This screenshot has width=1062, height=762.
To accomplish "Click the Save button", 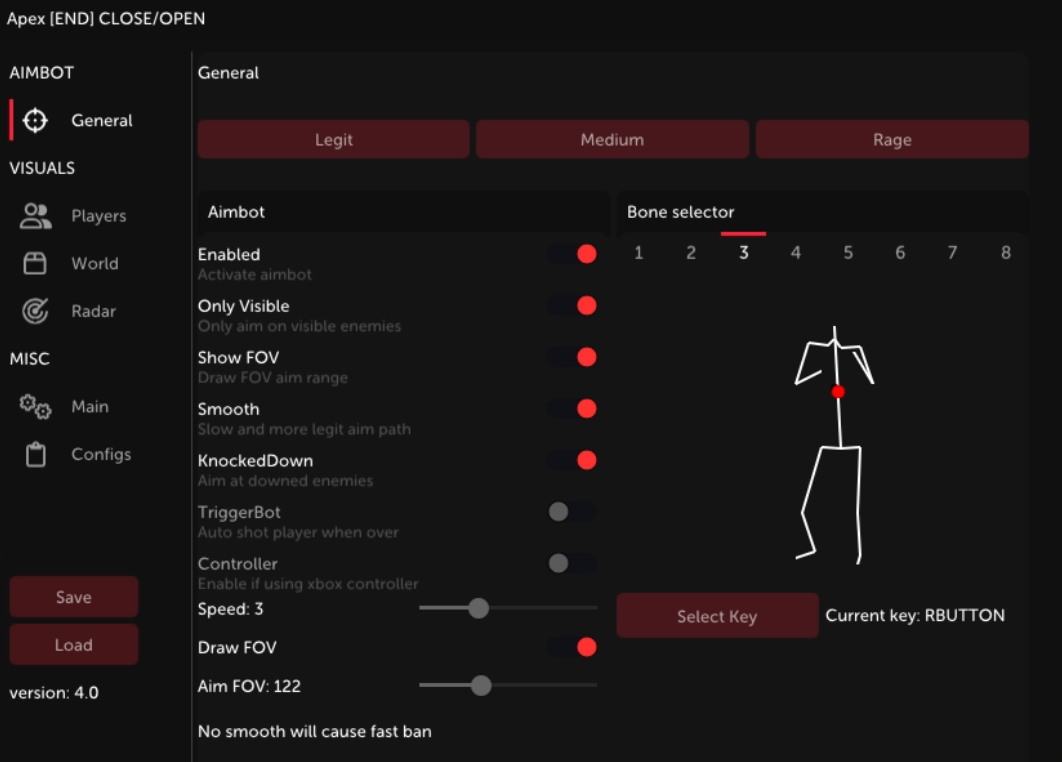I will (74, 597).
